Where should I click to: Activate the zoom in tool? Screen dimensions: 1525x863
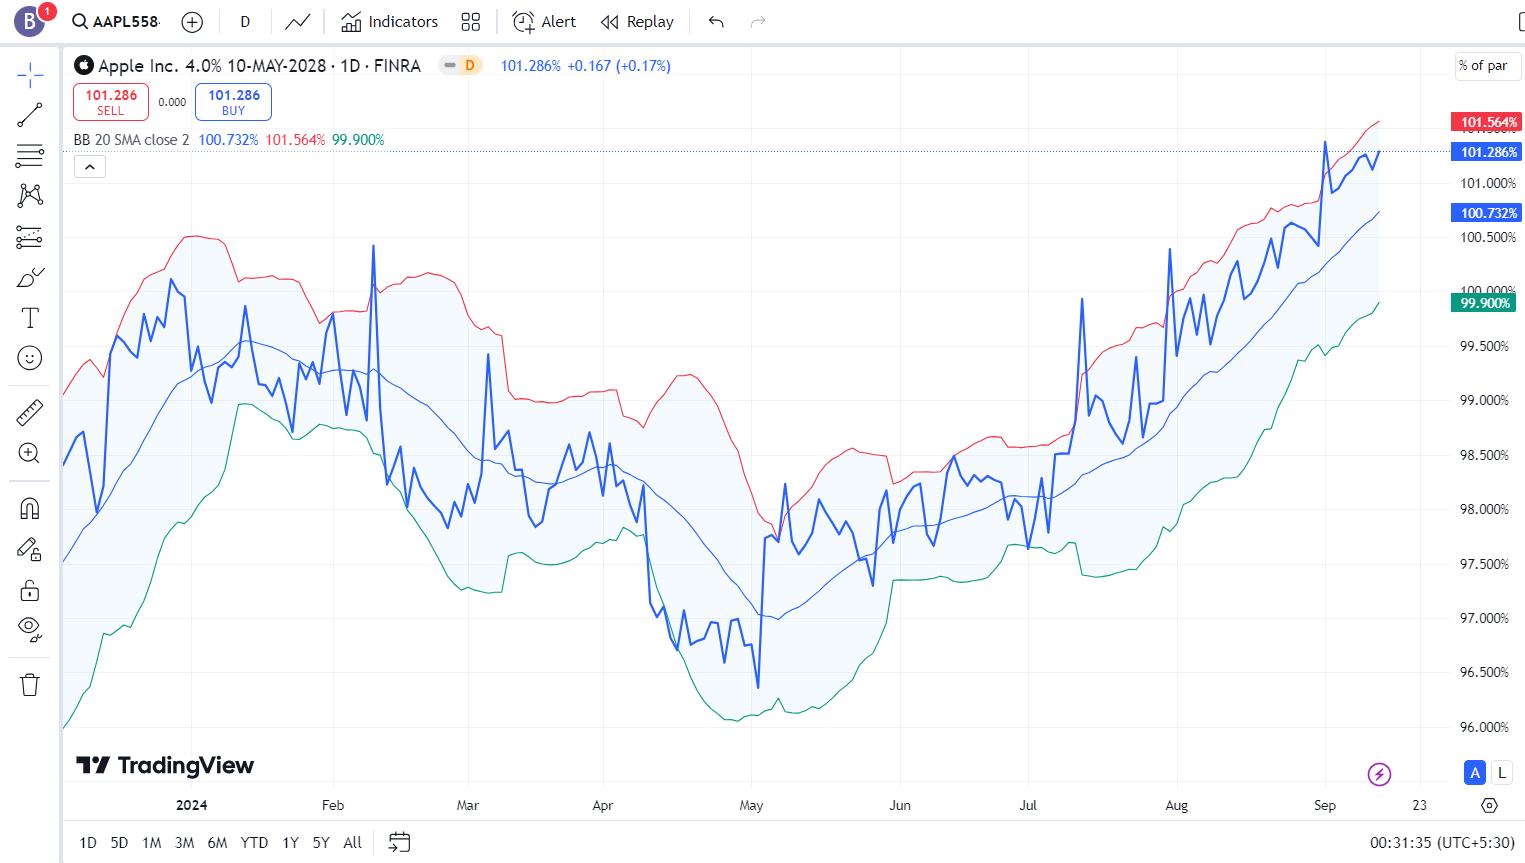30,453
